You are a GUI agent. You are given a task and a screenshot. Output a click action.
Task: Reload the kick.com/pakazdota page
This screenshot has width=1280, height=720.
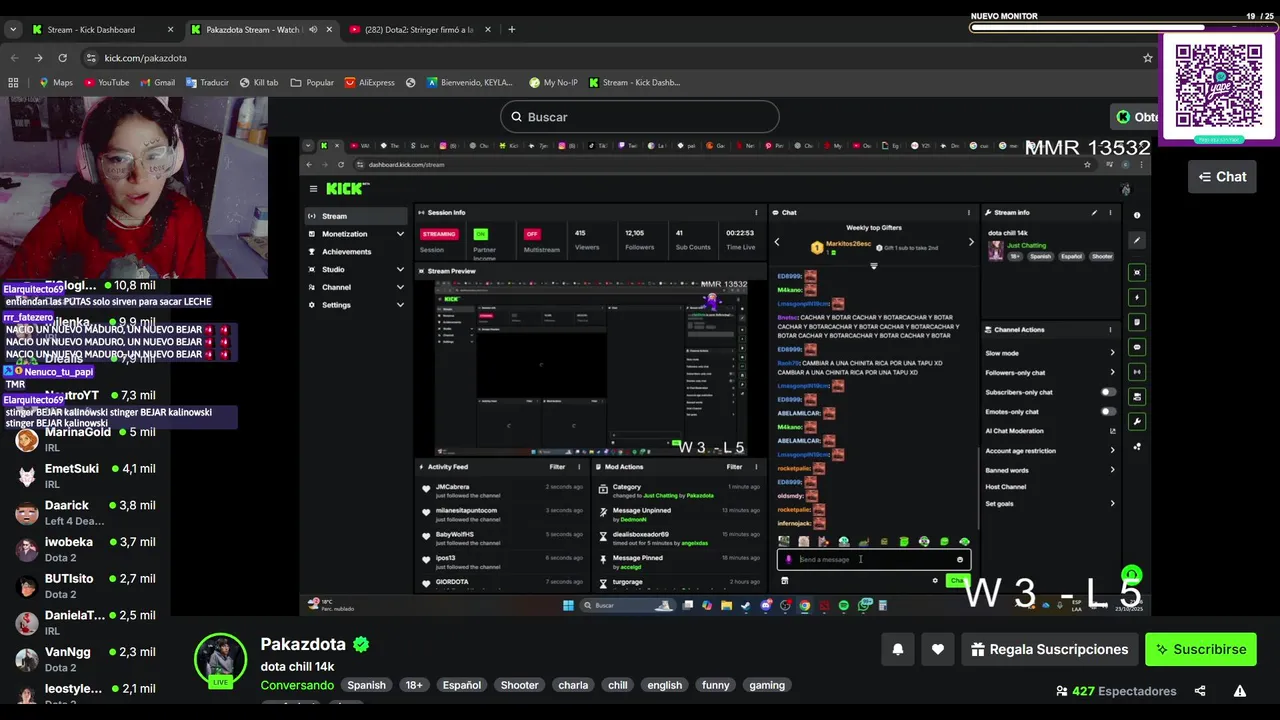pyautogui.click(x=62, y=58)
